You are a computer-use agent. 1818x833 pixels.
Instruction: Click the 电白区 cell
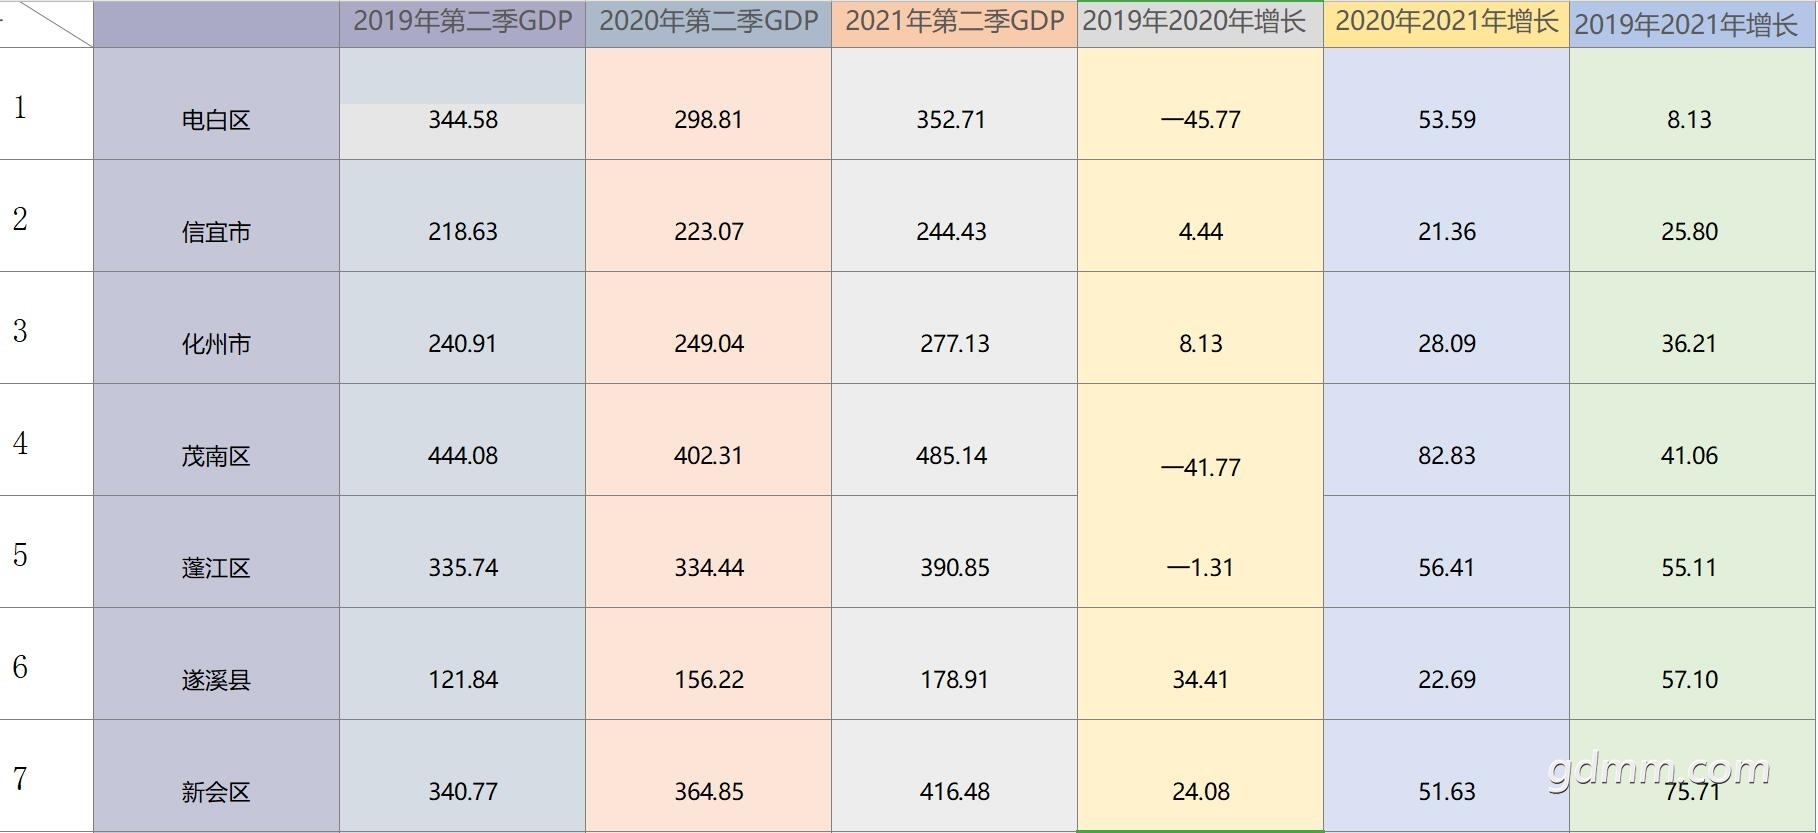tap(216, 120)
